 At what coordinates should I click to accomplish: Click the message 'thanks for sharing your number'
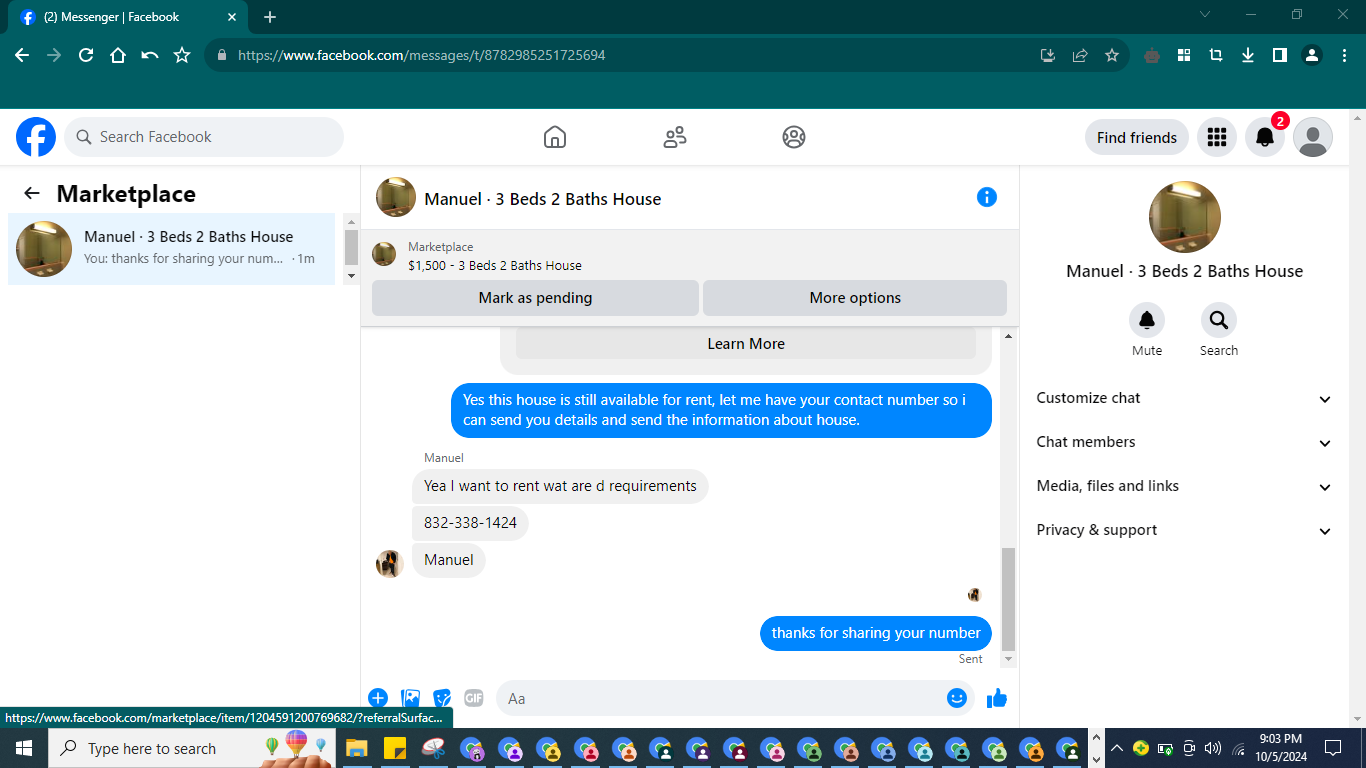click(x=876, y=633)
